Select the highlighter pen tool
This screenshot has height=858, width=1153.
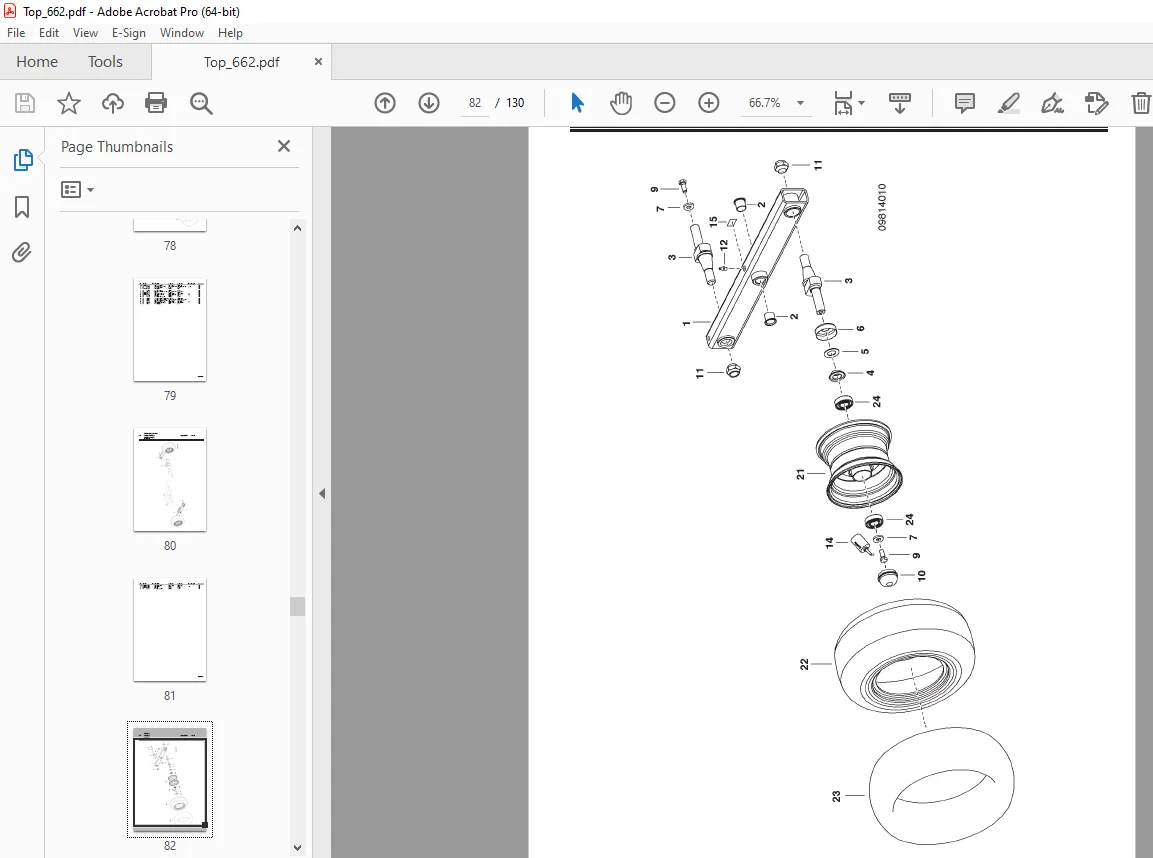(1009, 103)
